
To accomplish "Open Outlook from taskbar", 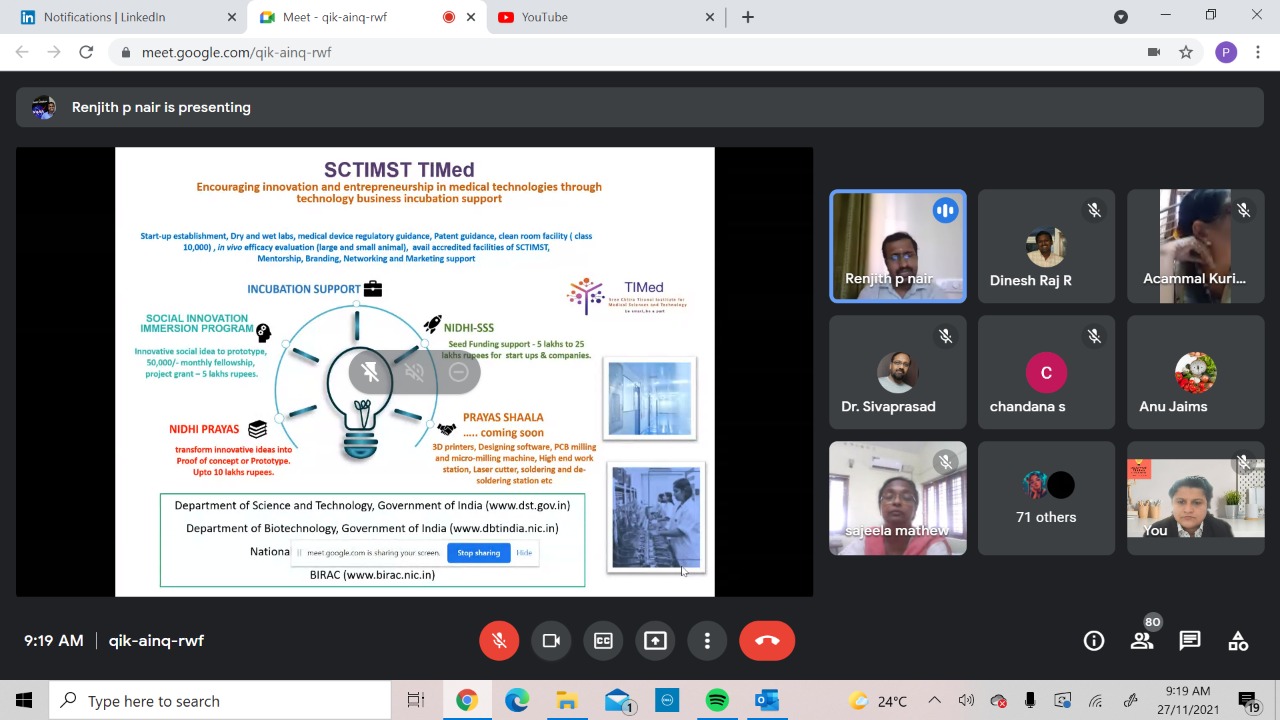I will click(x=767, y=701).
